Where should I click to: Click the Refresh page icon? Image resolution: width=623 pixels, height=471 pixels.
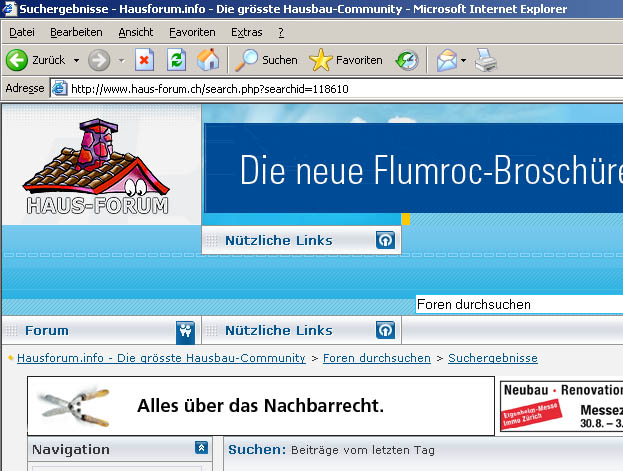pyautogui.click(x=176, y=60)
